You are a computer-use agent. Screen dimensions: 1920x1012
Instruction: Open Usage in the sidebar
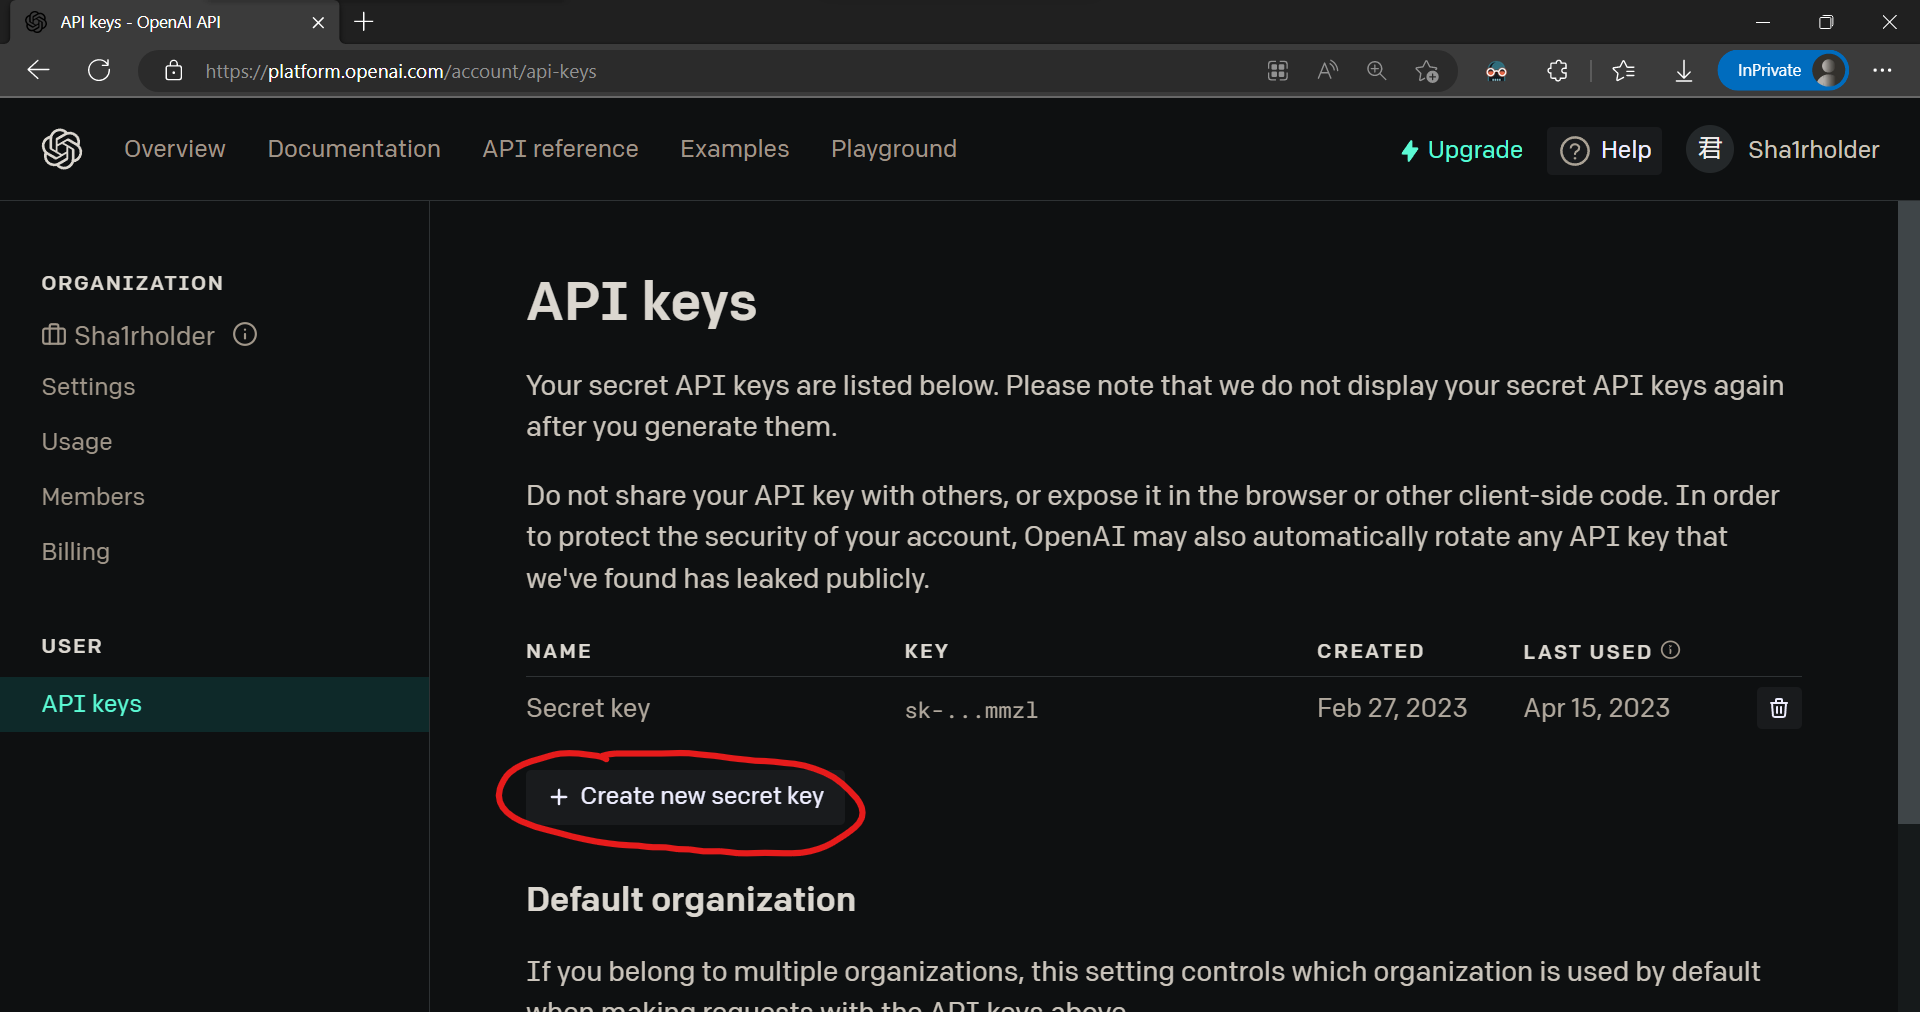77,442
